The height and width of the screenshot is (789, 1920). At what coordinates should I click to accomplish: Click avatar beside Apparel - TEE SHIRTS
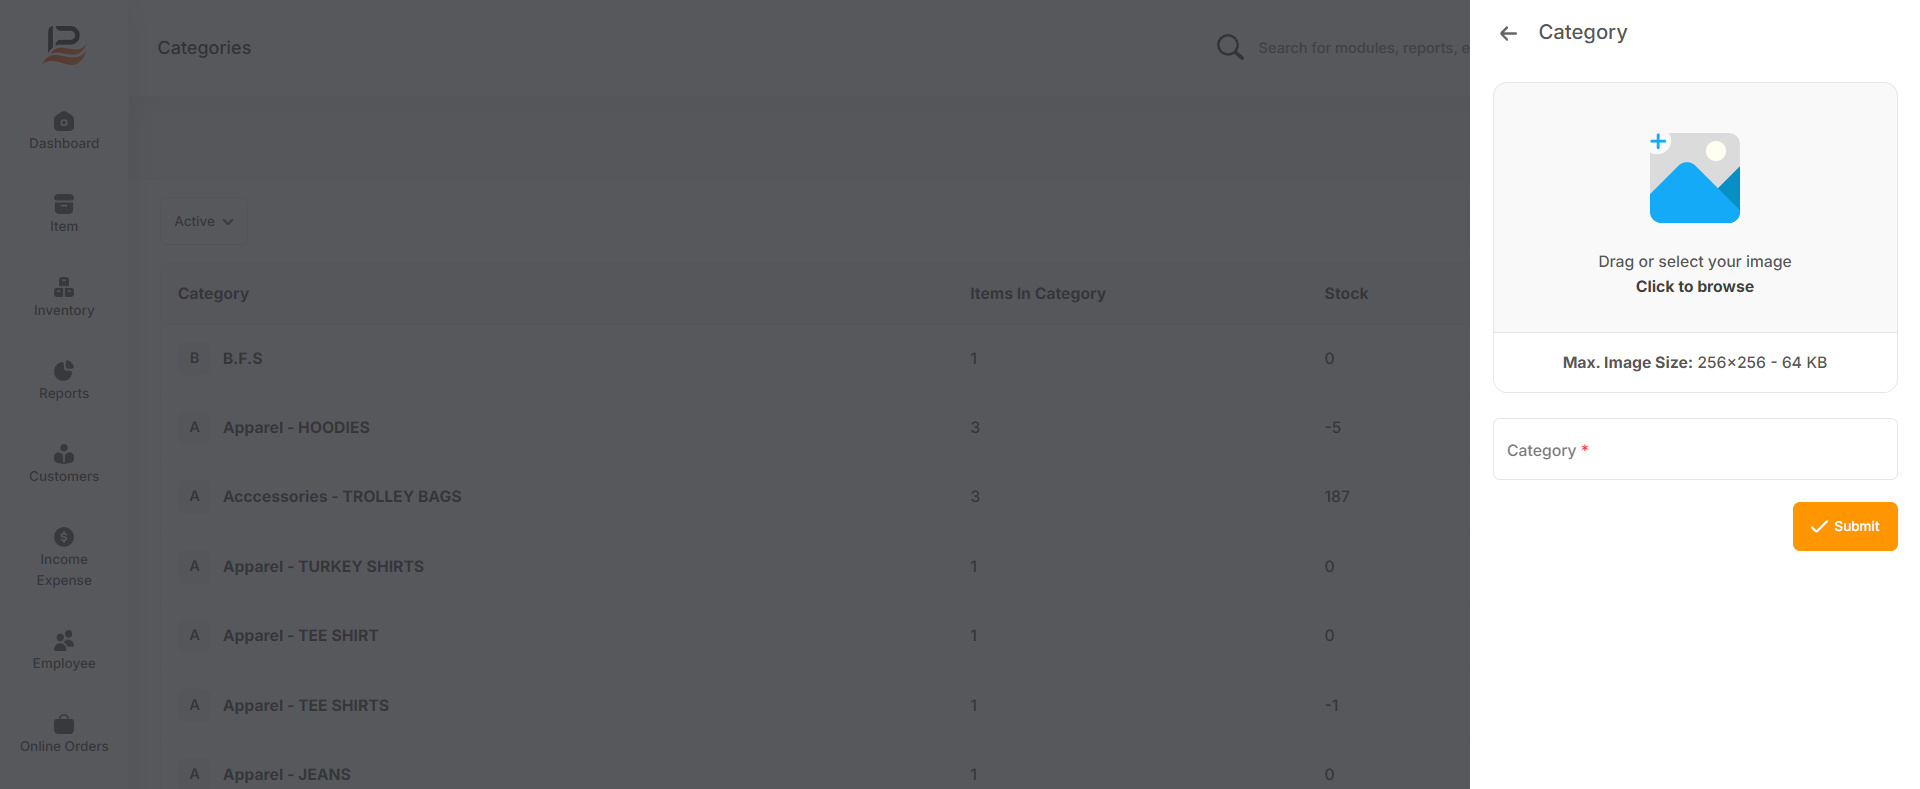point(194,705)
